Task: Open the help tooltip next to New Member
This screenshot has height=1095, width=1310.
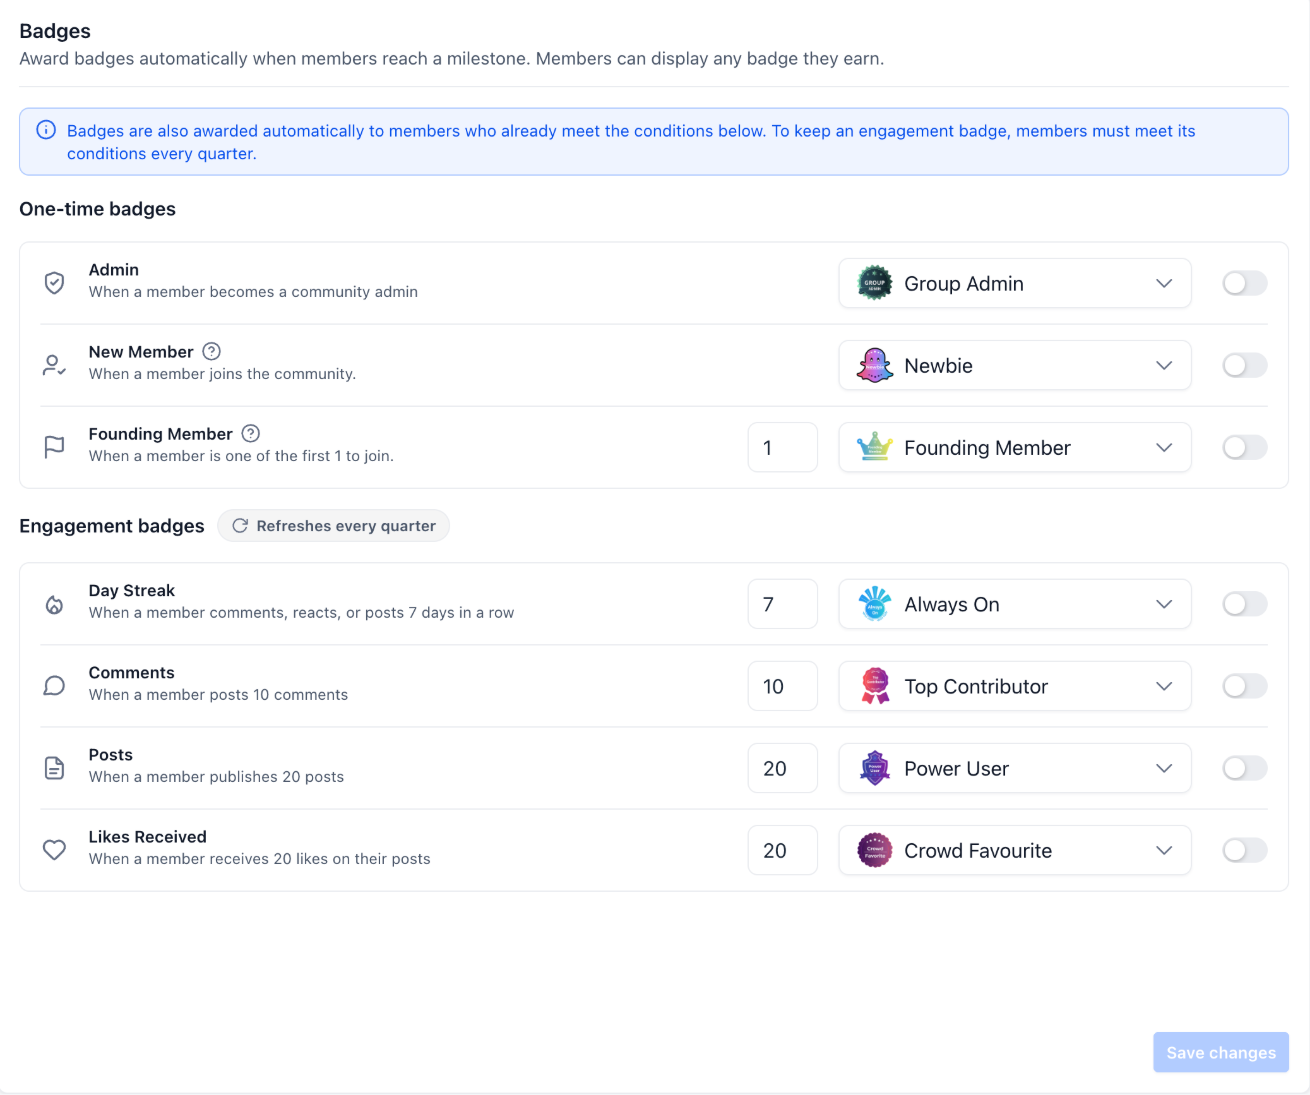Action: [211, 351]
